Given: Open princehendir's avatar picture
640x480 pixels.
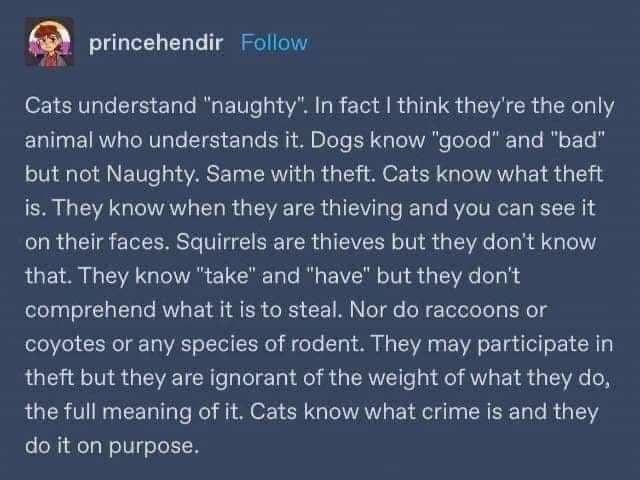Looking at the screenshot, I should coord(47,42).
